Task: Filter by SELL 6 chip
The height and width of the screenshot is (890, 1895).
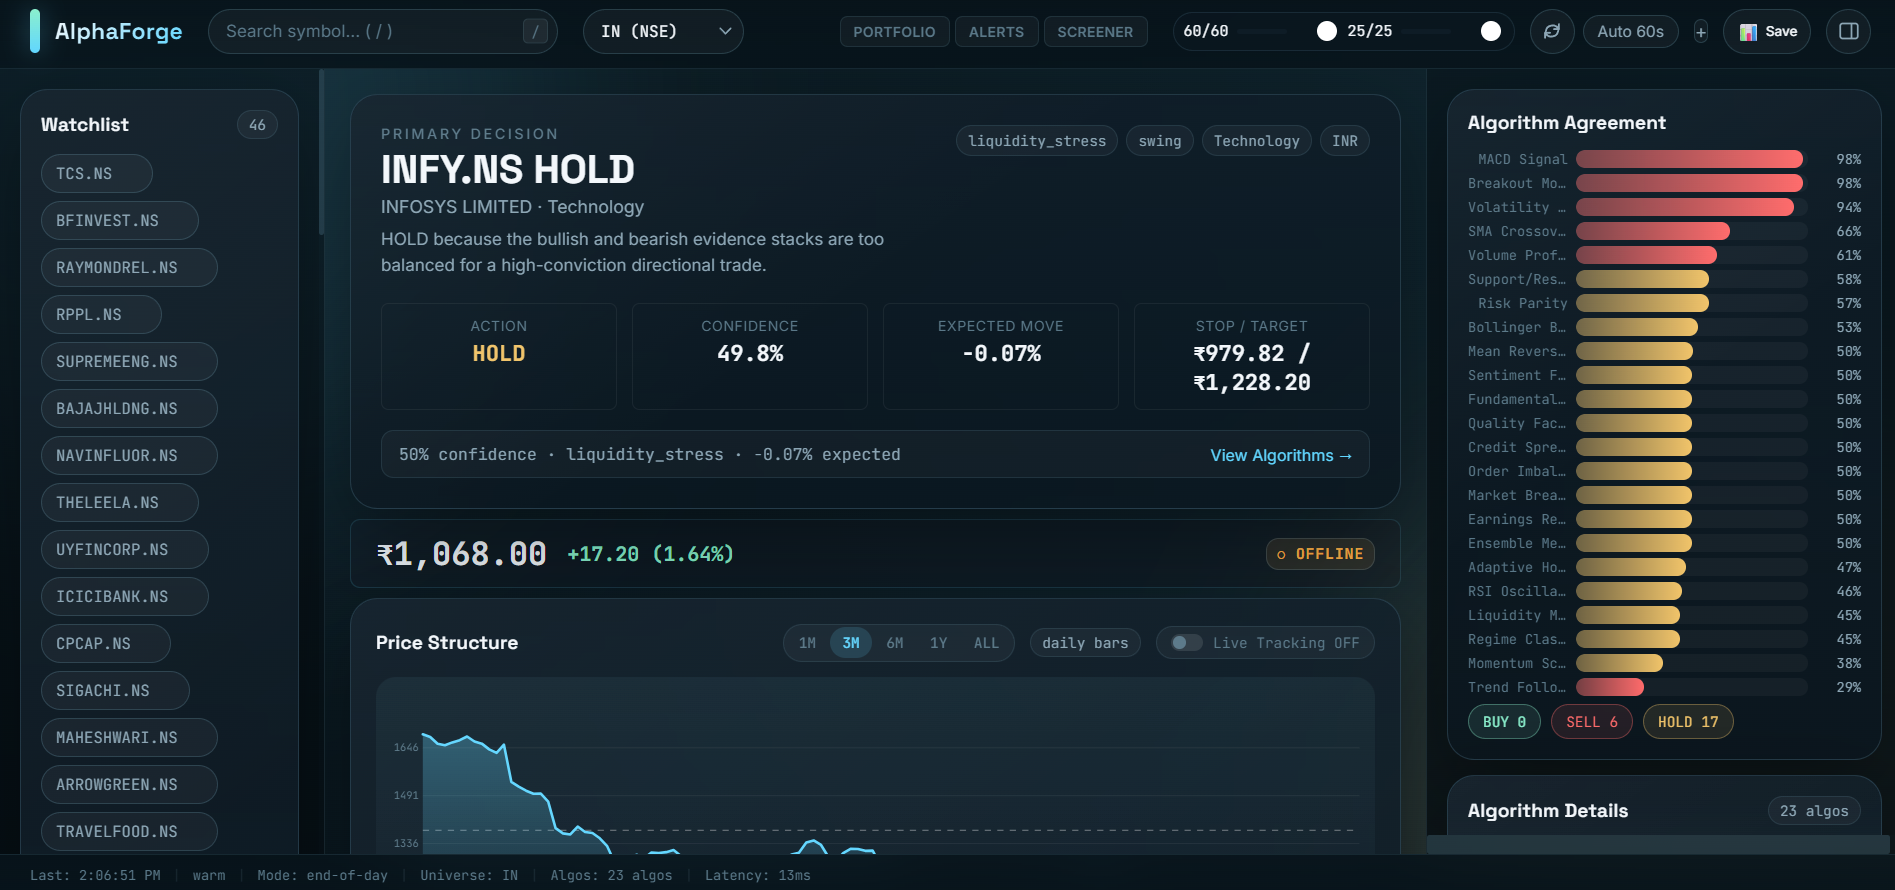Action: click(1592, 722)
